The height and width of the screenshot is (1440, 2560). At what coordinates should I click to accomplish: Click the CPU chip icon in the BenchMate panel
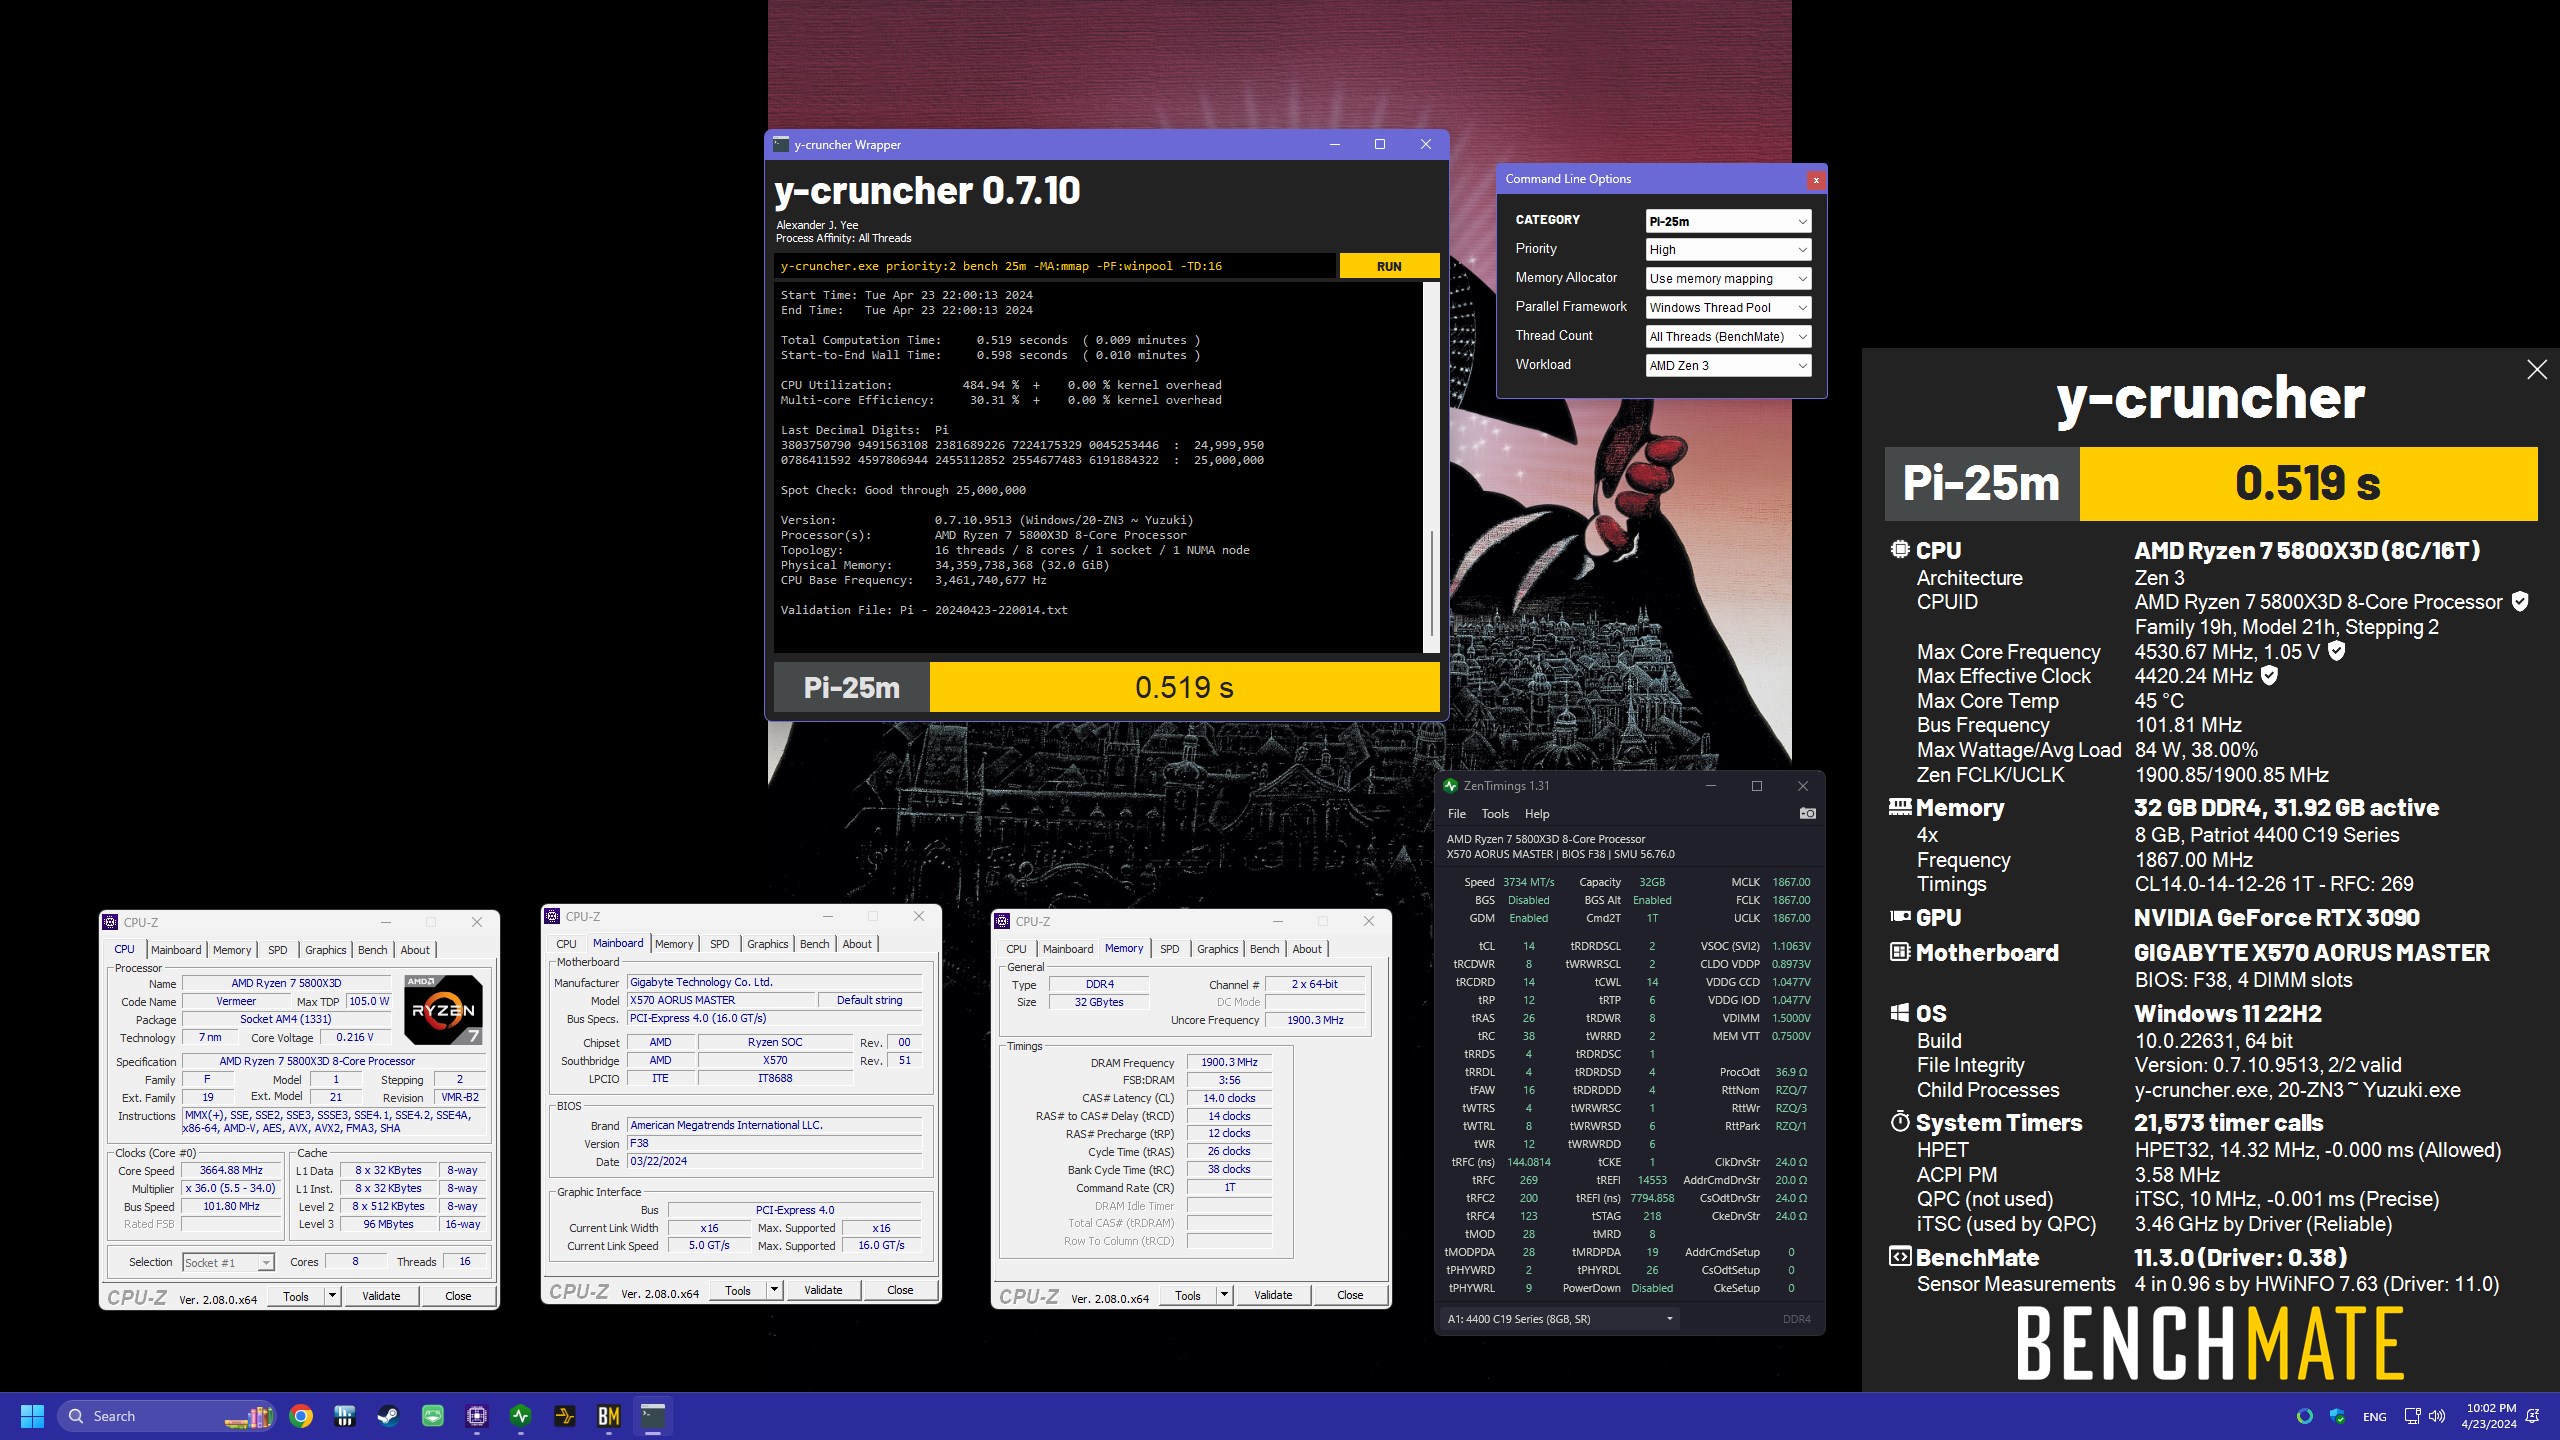point(1900,549)
